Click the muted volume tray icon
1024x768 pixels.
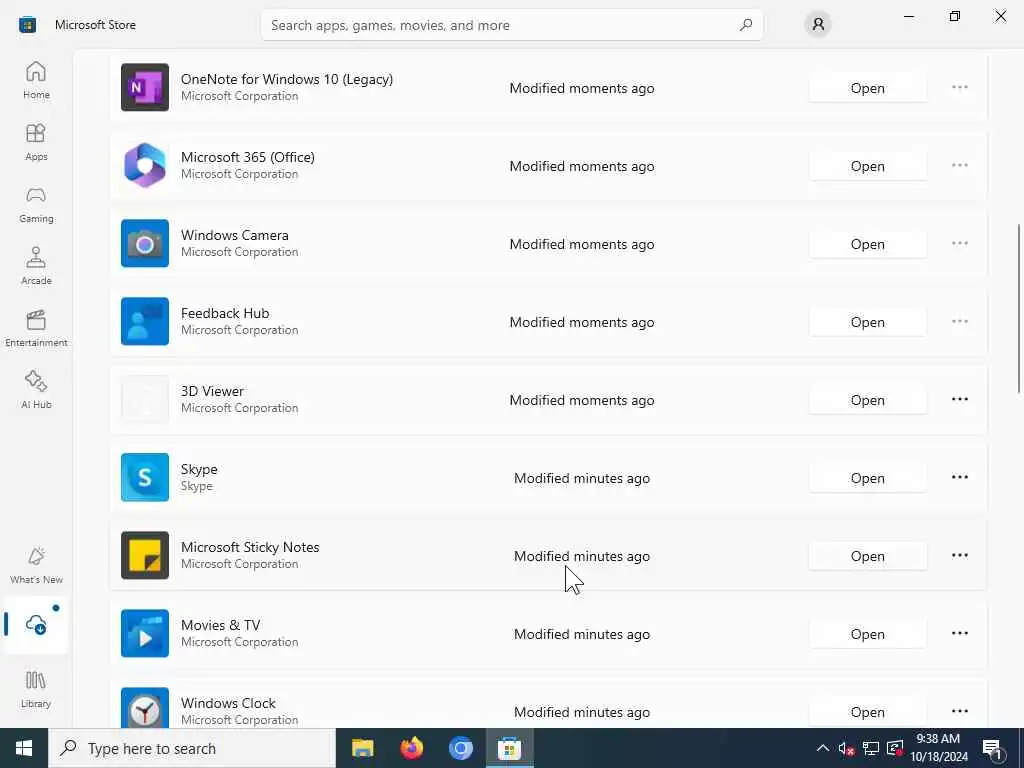[846, 749]
